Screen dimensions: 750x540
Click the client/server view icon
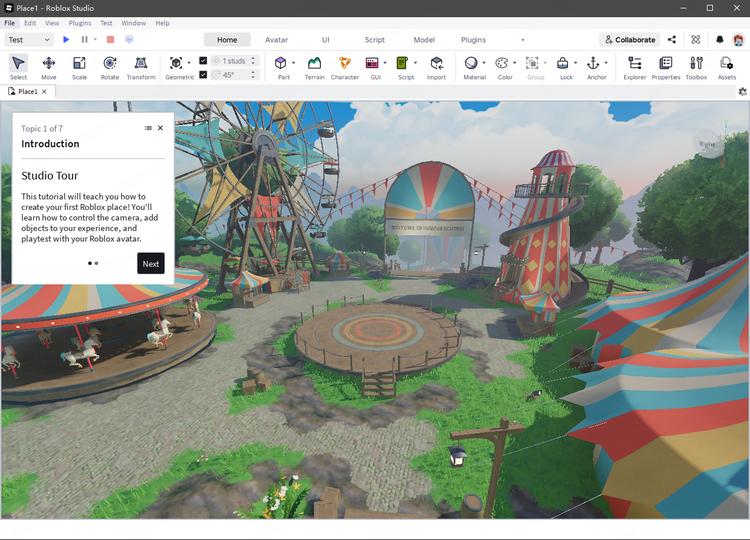(129, 40)
